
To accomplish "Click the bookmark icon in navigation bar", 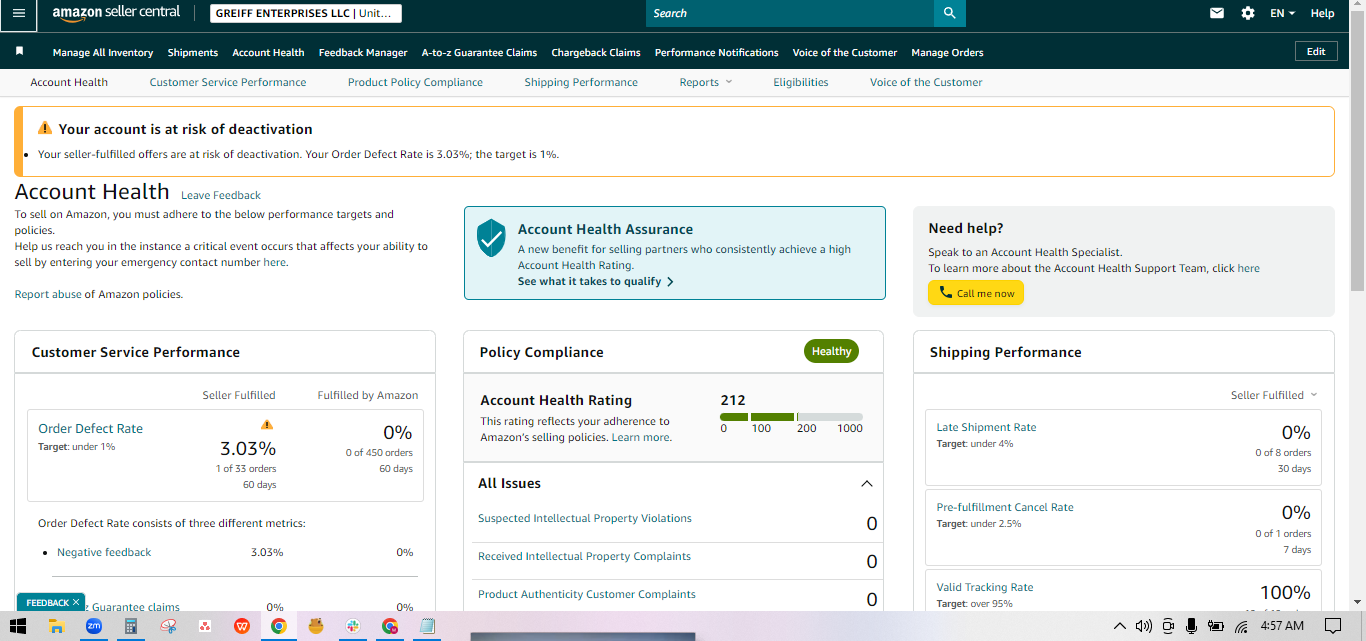I will [x=19, y=52].
